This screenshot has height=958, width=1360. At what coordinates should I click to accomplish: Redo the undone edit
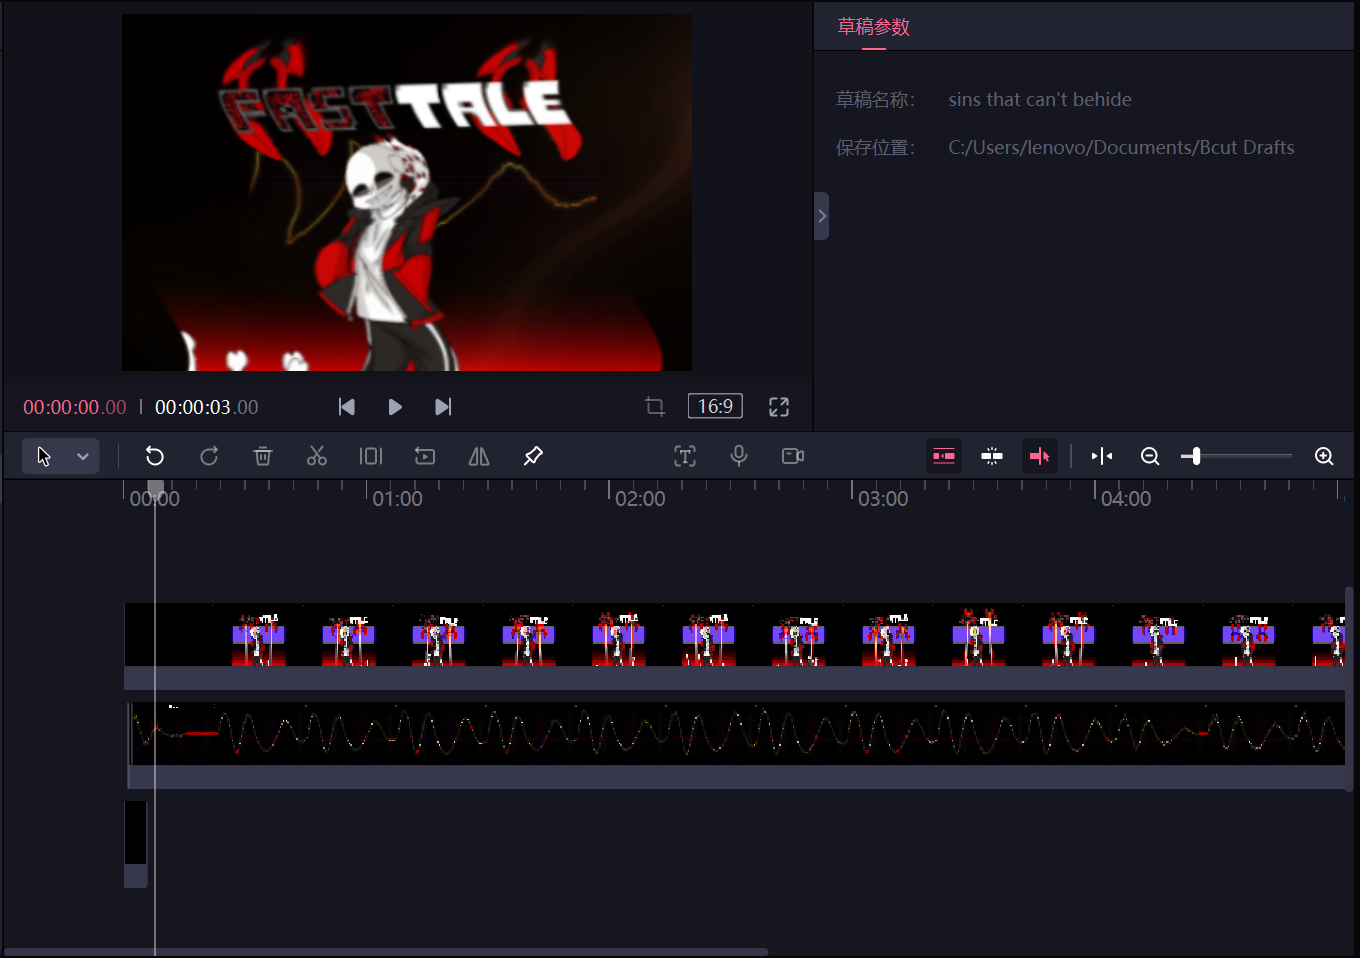click(x=209, y=456)
